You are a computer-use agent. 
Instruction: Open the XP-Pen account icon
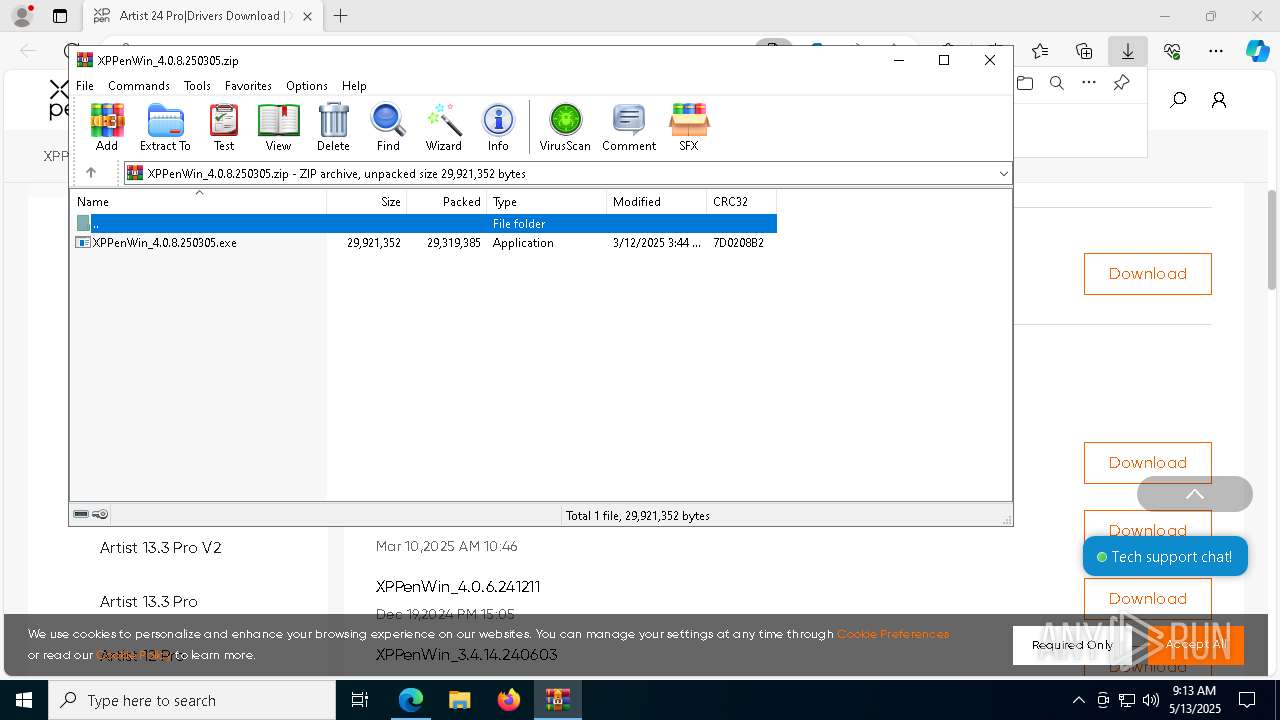[x=1219, y=100]
